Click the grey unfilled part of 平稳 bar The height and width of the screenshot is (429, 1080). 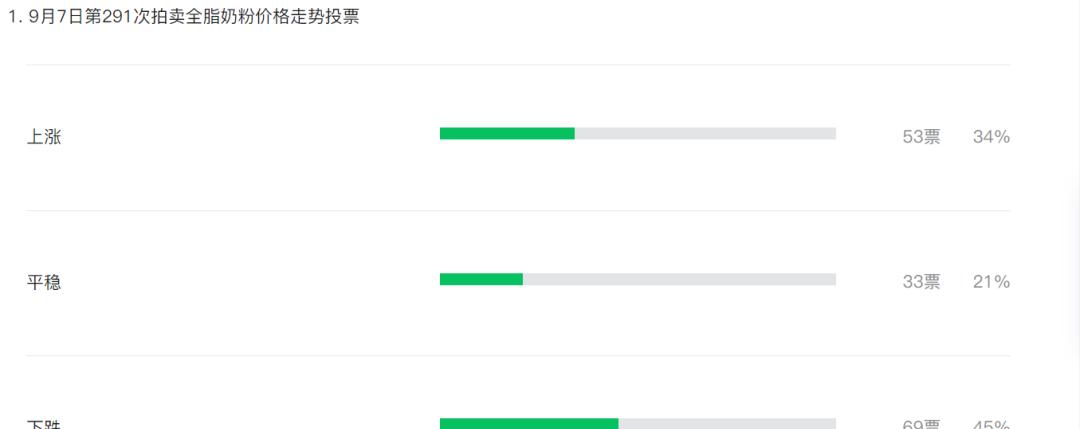click(679, 279)
